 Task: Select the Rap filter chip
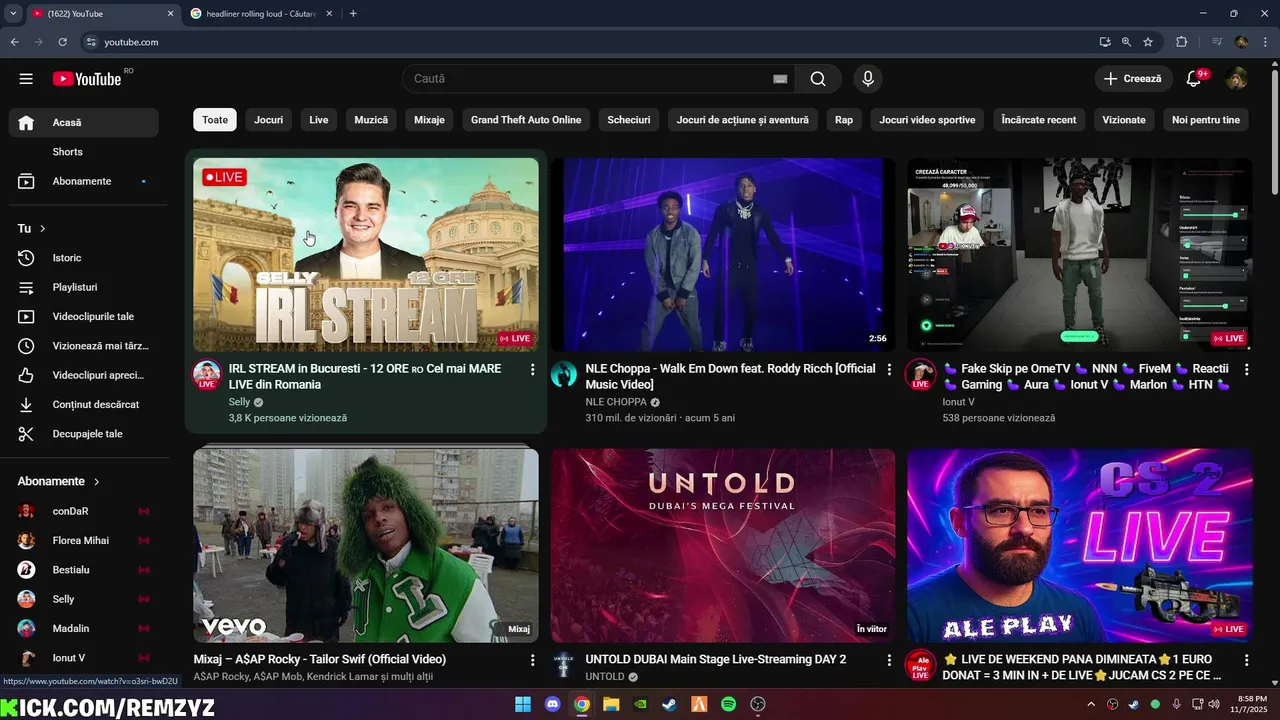844,120
